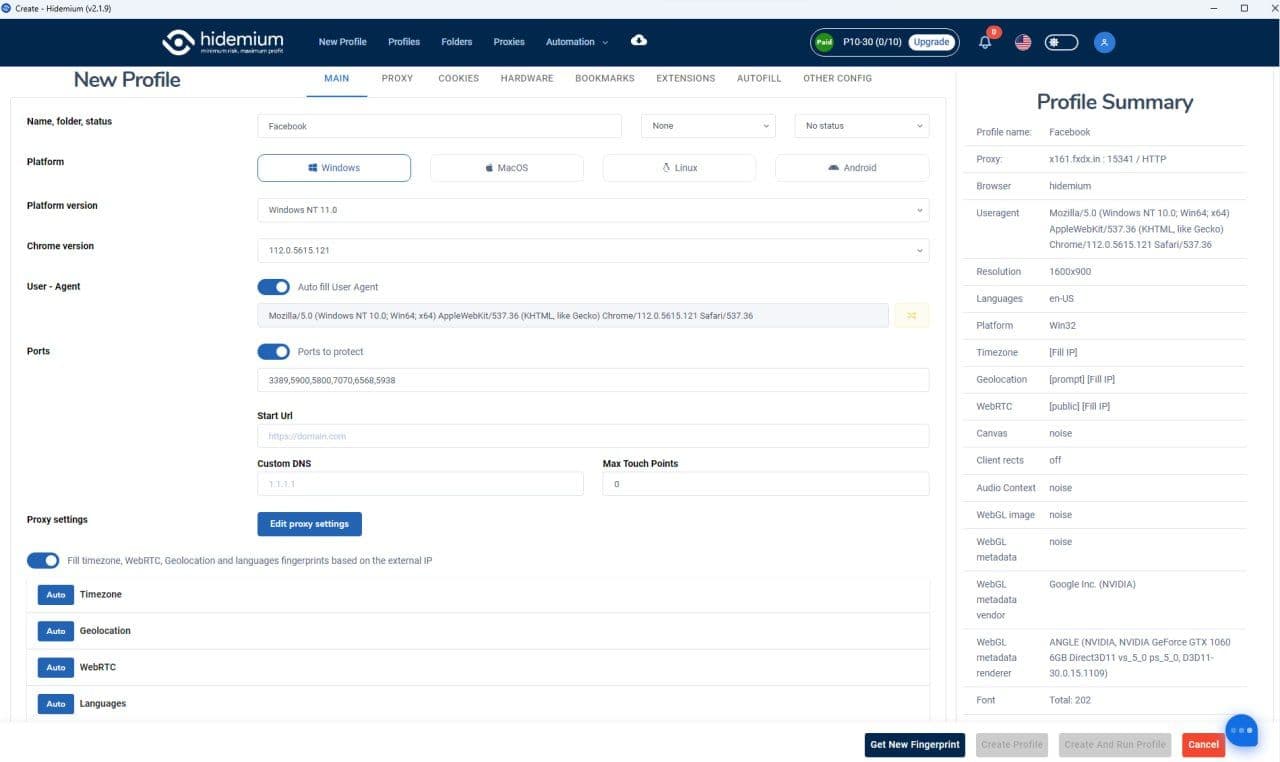Turn off Ports to protect toggle
1280x762 pixels.
[273, 352]
